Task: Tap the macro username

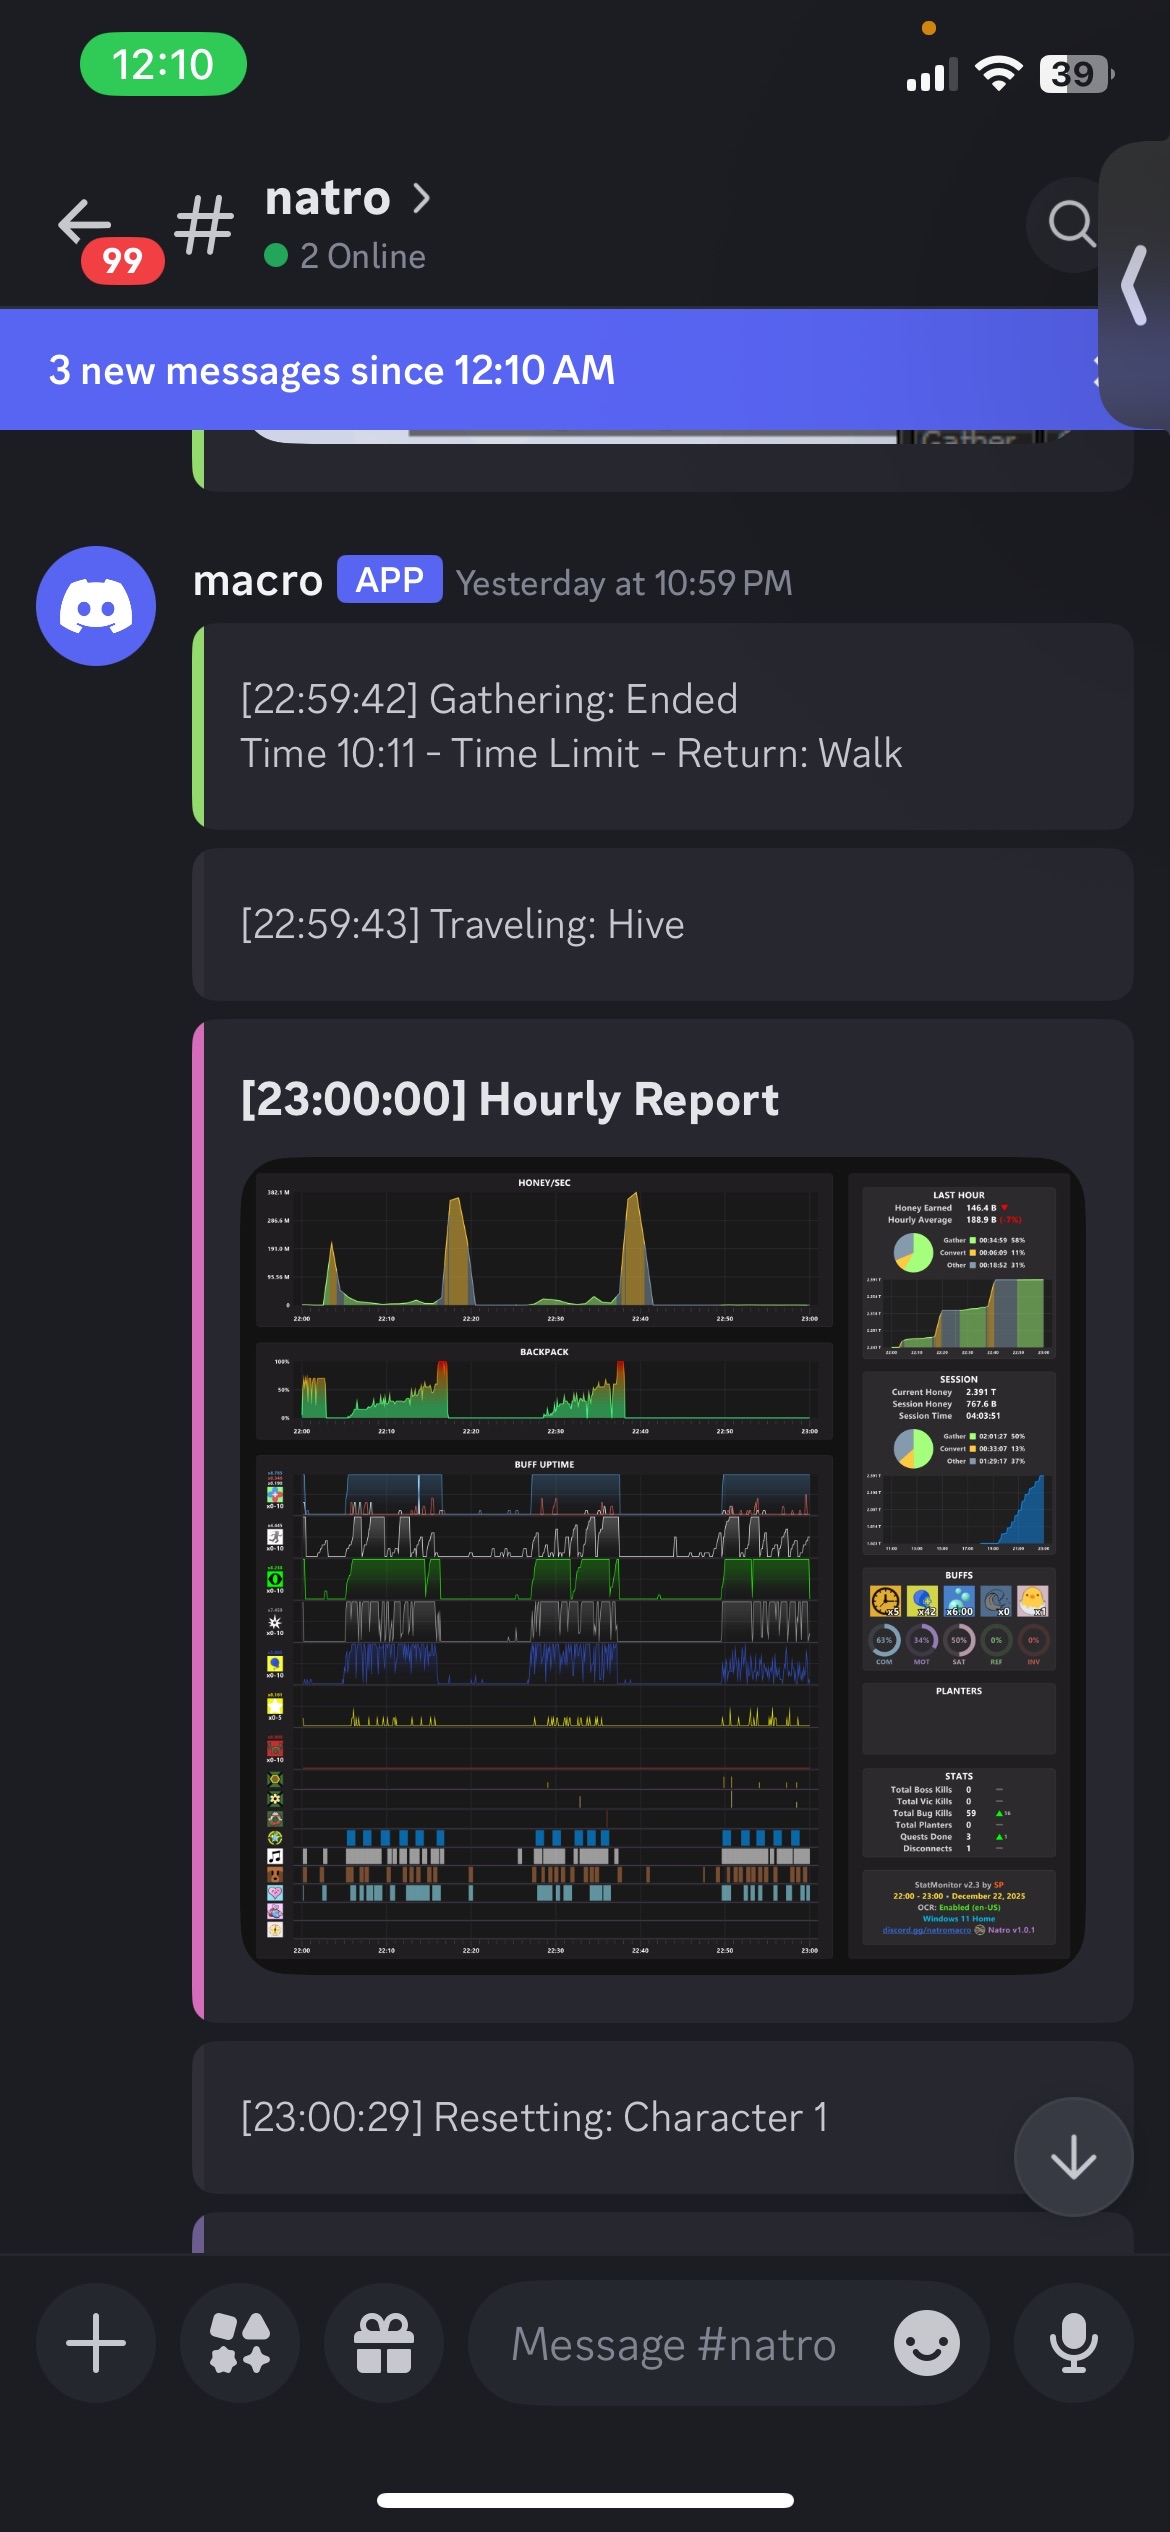Action: [x=258, y=580]
